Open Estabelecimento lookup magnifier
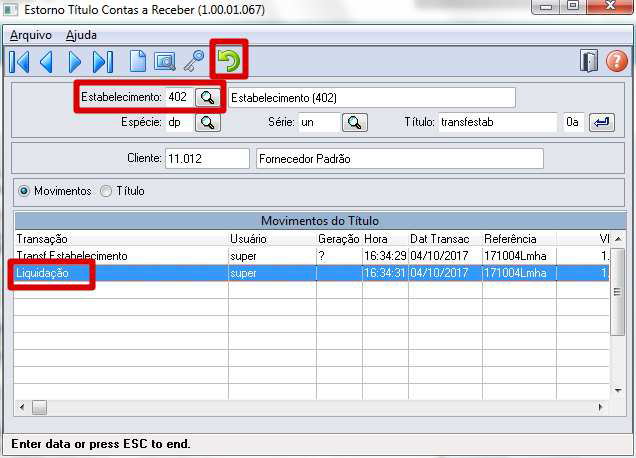 (208, 98)
